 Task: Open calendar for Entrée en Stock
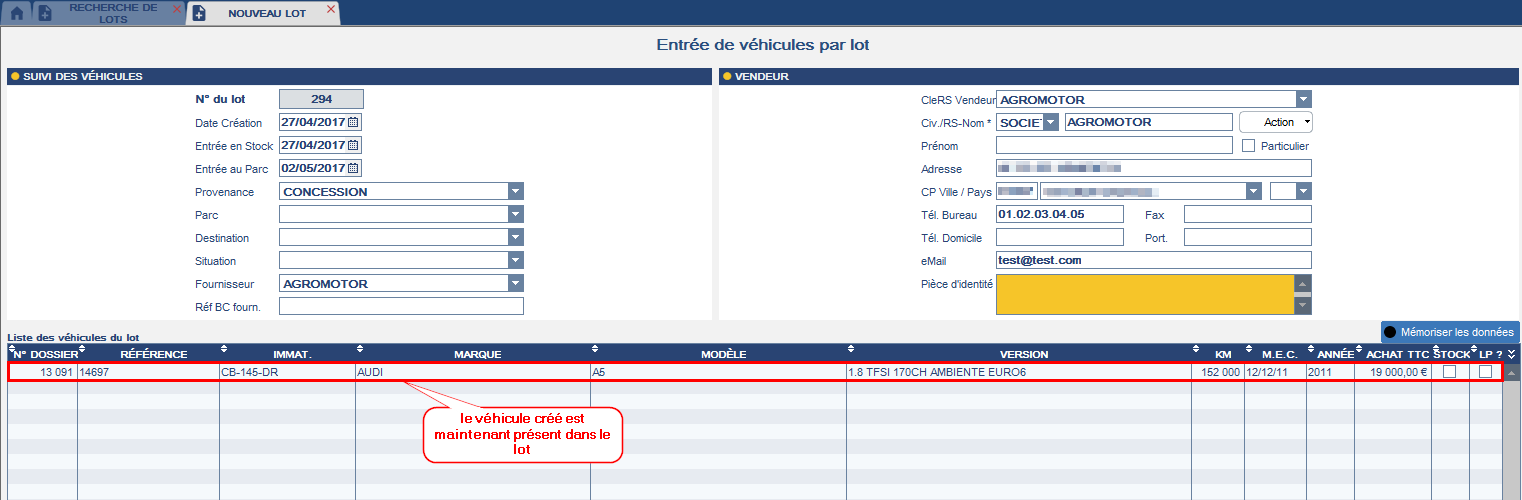(352, 145)
